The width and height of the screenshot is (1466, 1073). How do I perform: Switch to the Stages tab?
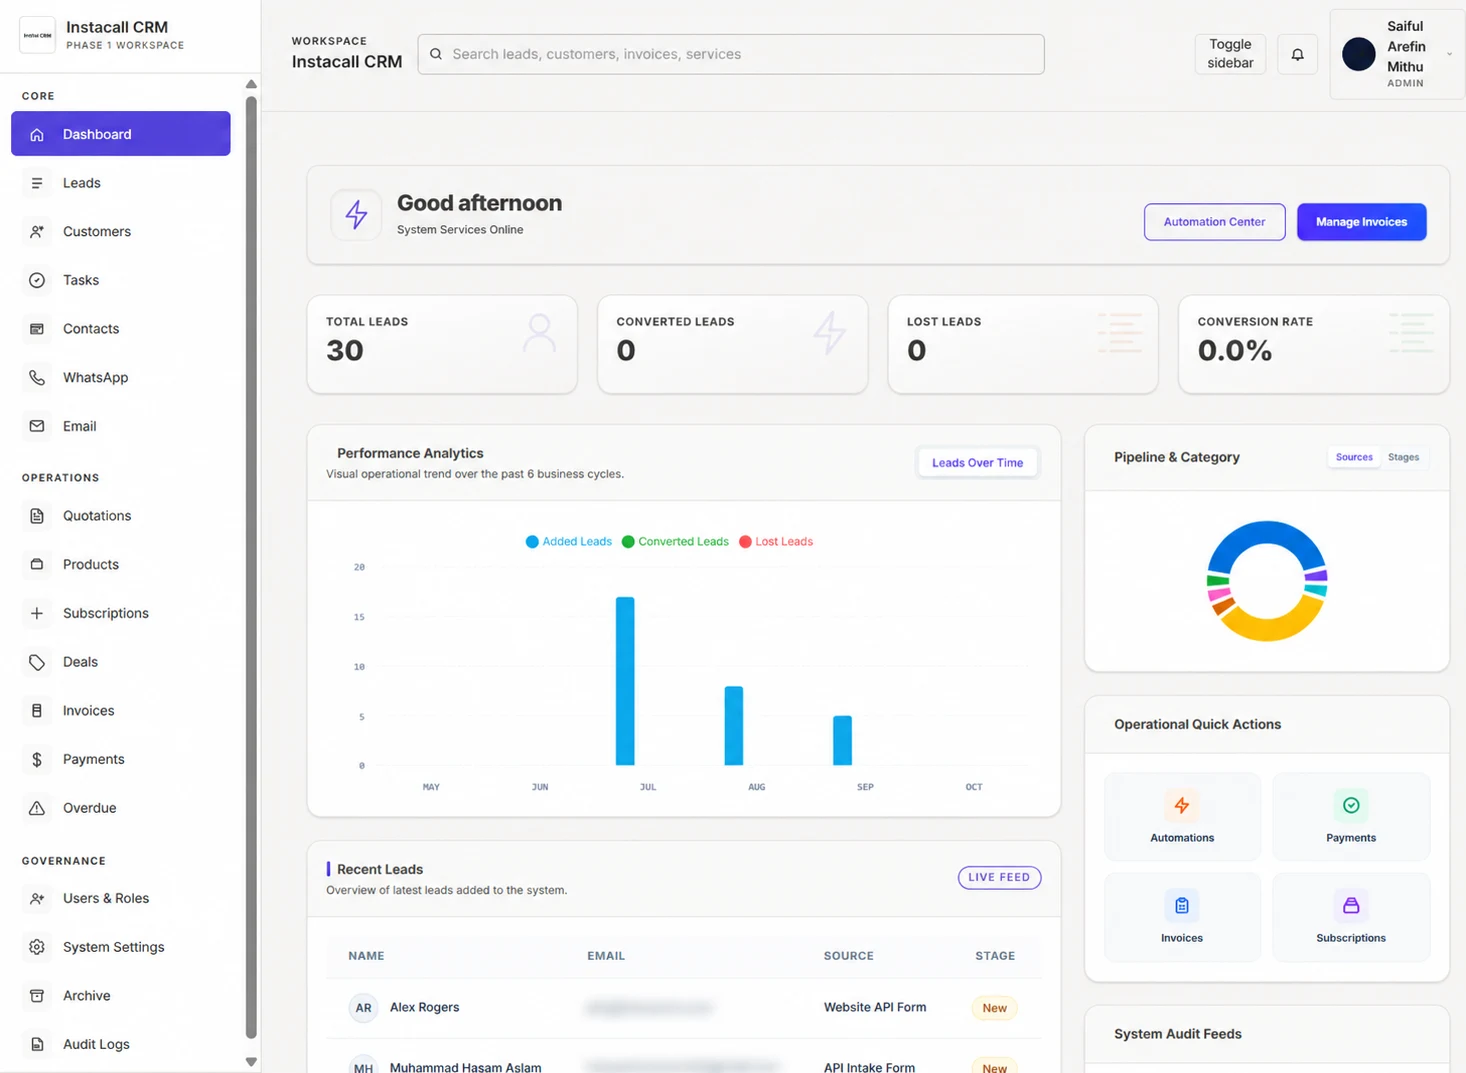[1403, 457]
